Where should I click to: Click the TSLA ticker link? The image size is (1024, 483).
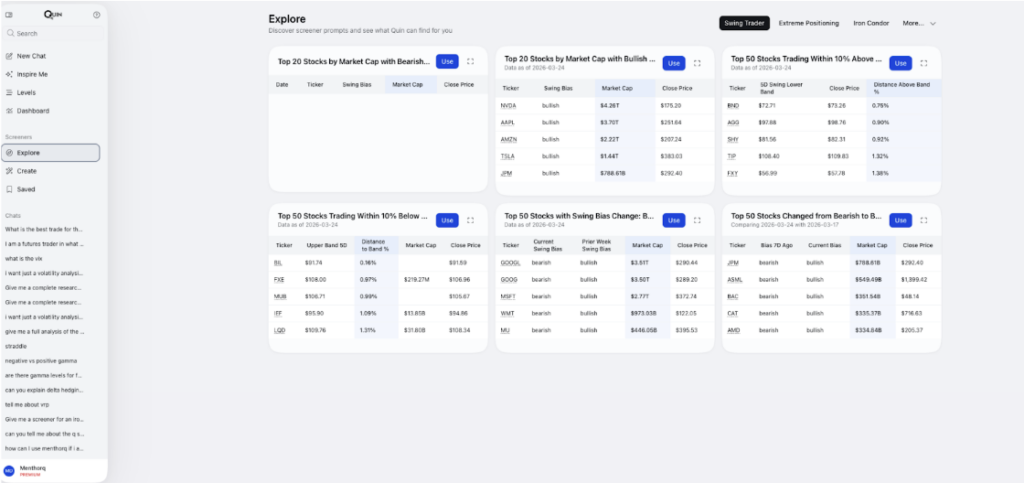point(507,157)
